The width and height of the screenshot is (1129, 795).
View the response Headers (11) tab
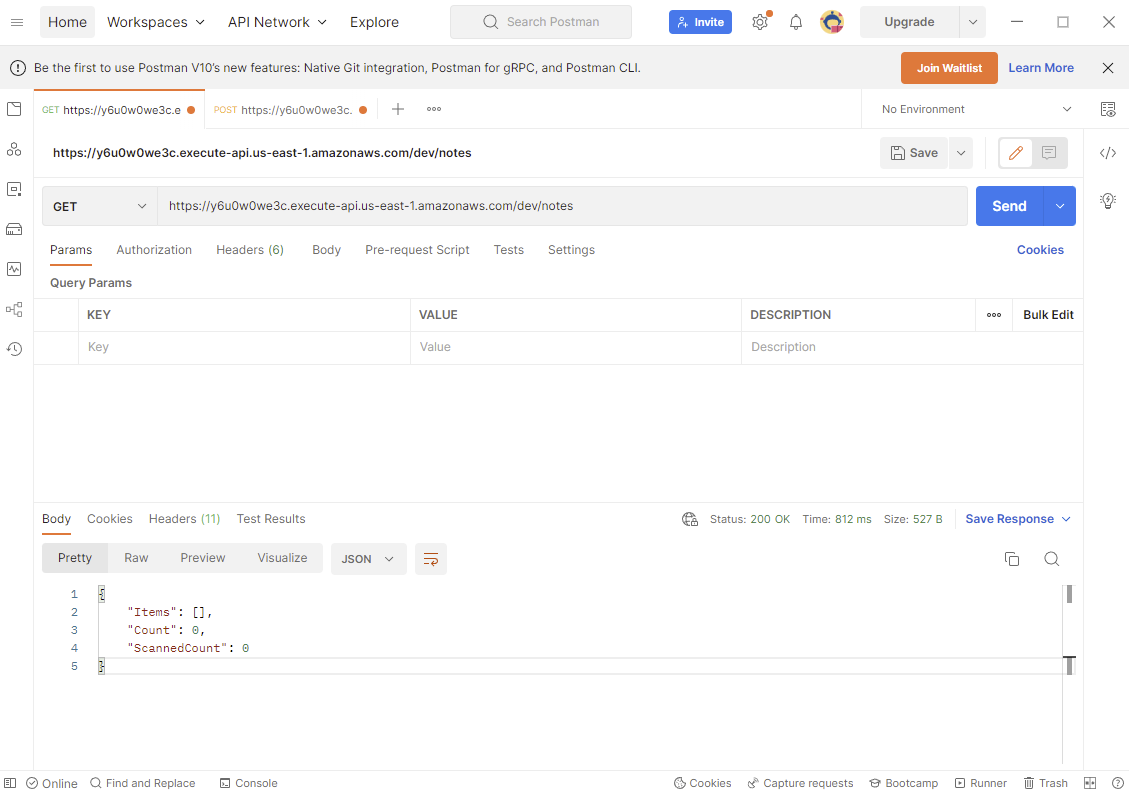point(184,519)
